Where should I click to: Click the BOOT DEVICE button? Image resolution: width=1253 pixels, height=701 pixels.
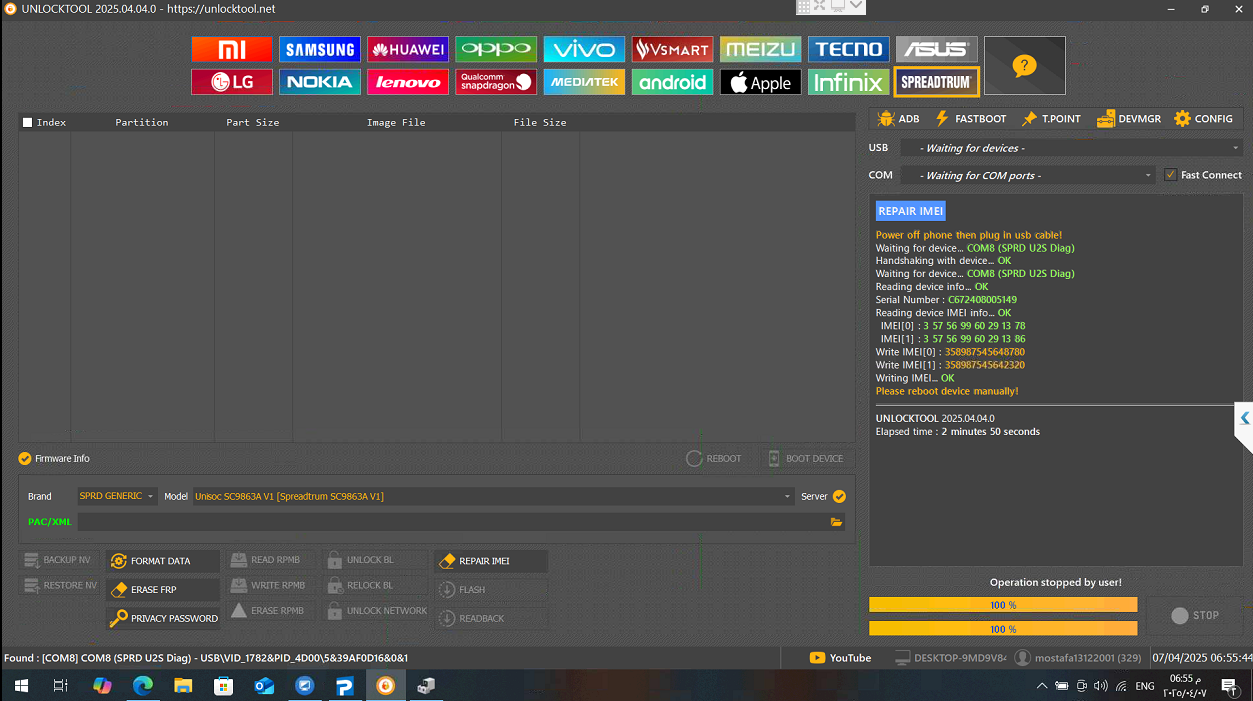tap(805, 459)
